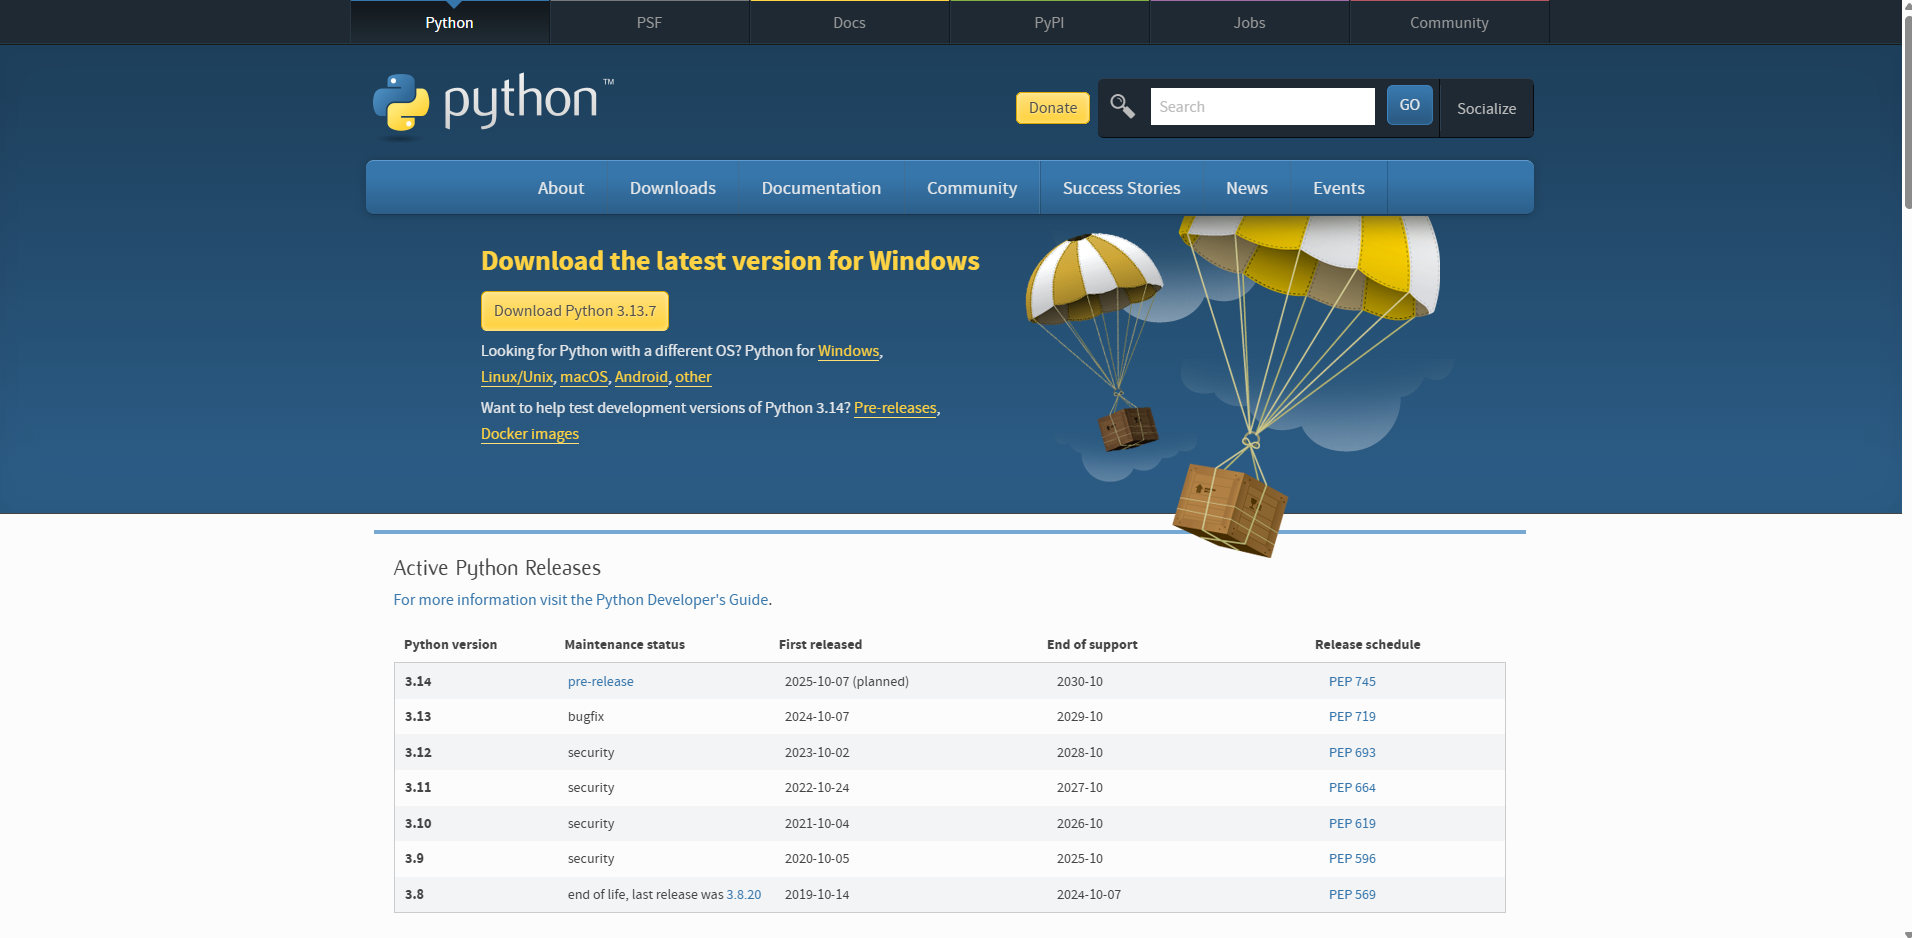Open the Socialize panel
Image resolution: width=1912 pixels, height=938 pixels.
click(x=1486, y=108)
